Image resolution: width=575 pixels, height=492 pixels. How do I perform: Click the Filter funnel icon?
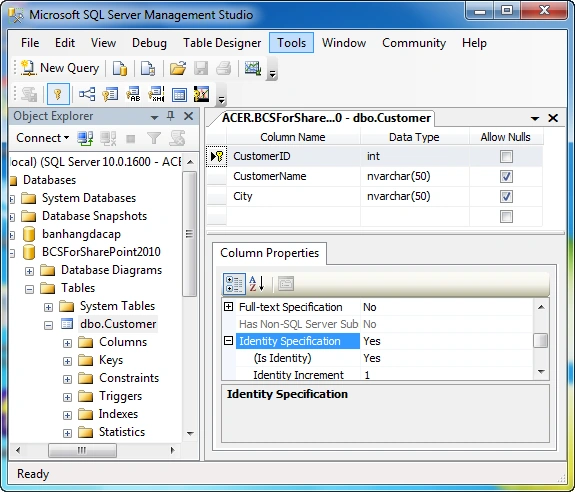[x=154, y=138]
